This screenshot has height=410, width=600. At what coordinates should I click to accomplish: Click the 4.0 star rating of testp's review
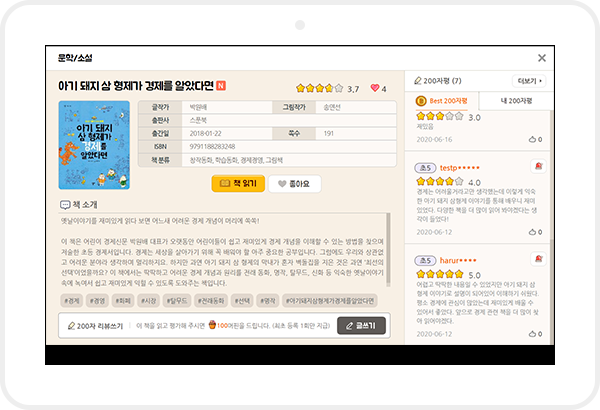448,181
